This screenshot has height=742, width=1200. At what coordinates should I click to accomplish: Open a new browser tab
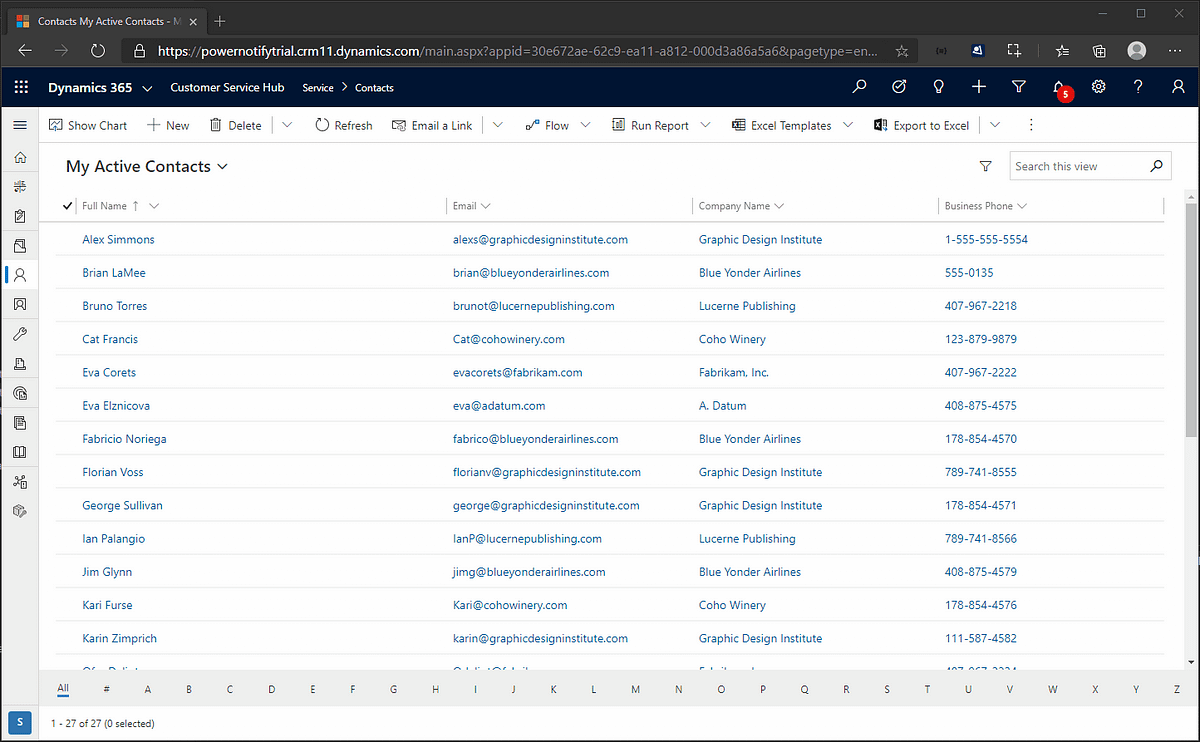click(x=220, y=20)
